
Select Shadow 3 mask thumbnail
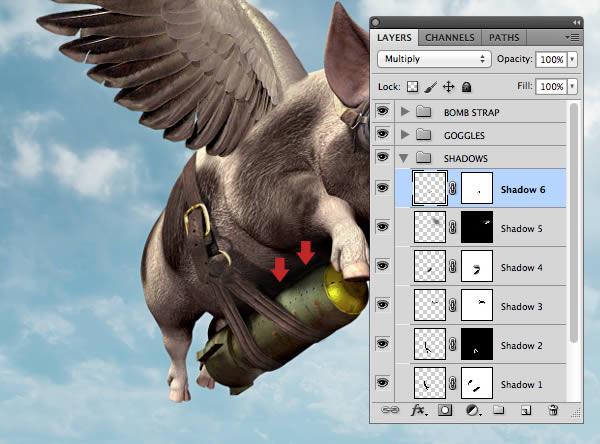(477, 305)
